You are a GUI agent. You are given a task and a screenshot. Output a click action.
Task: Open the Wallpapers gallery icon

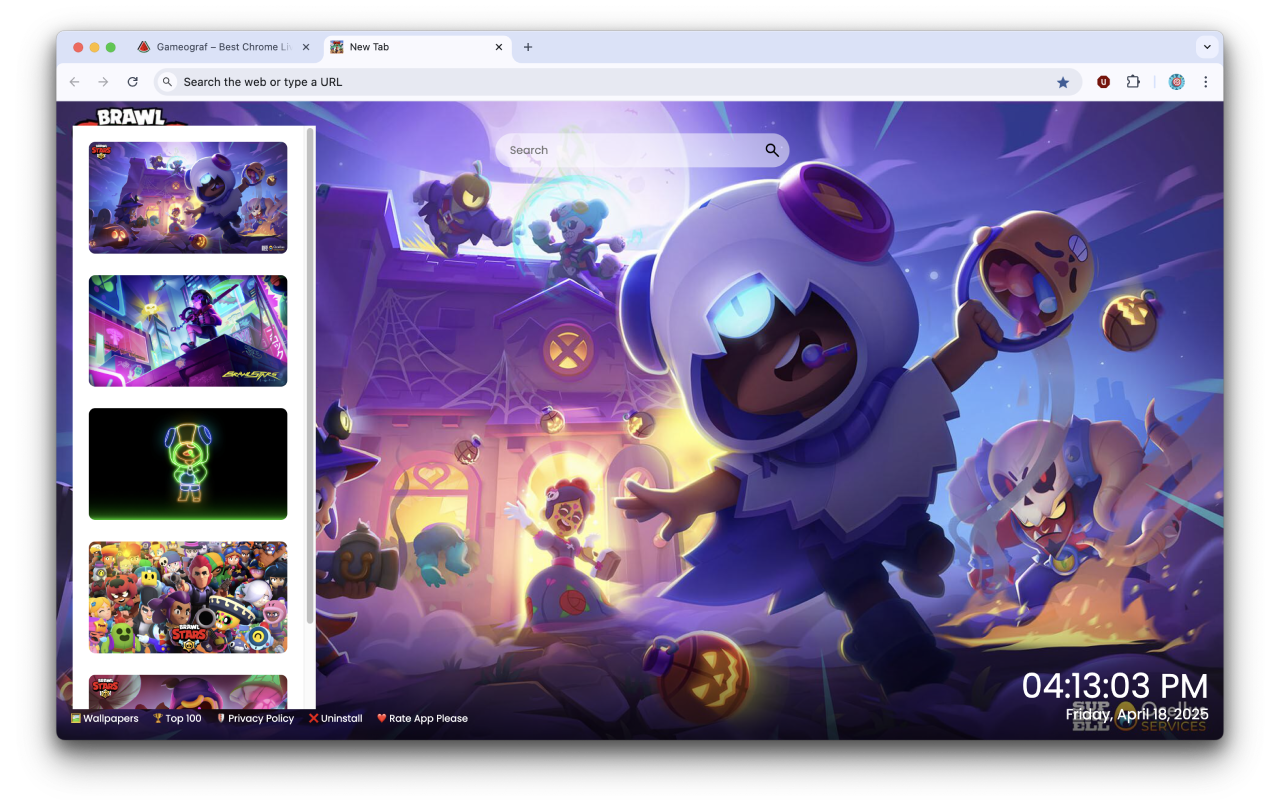75,718
